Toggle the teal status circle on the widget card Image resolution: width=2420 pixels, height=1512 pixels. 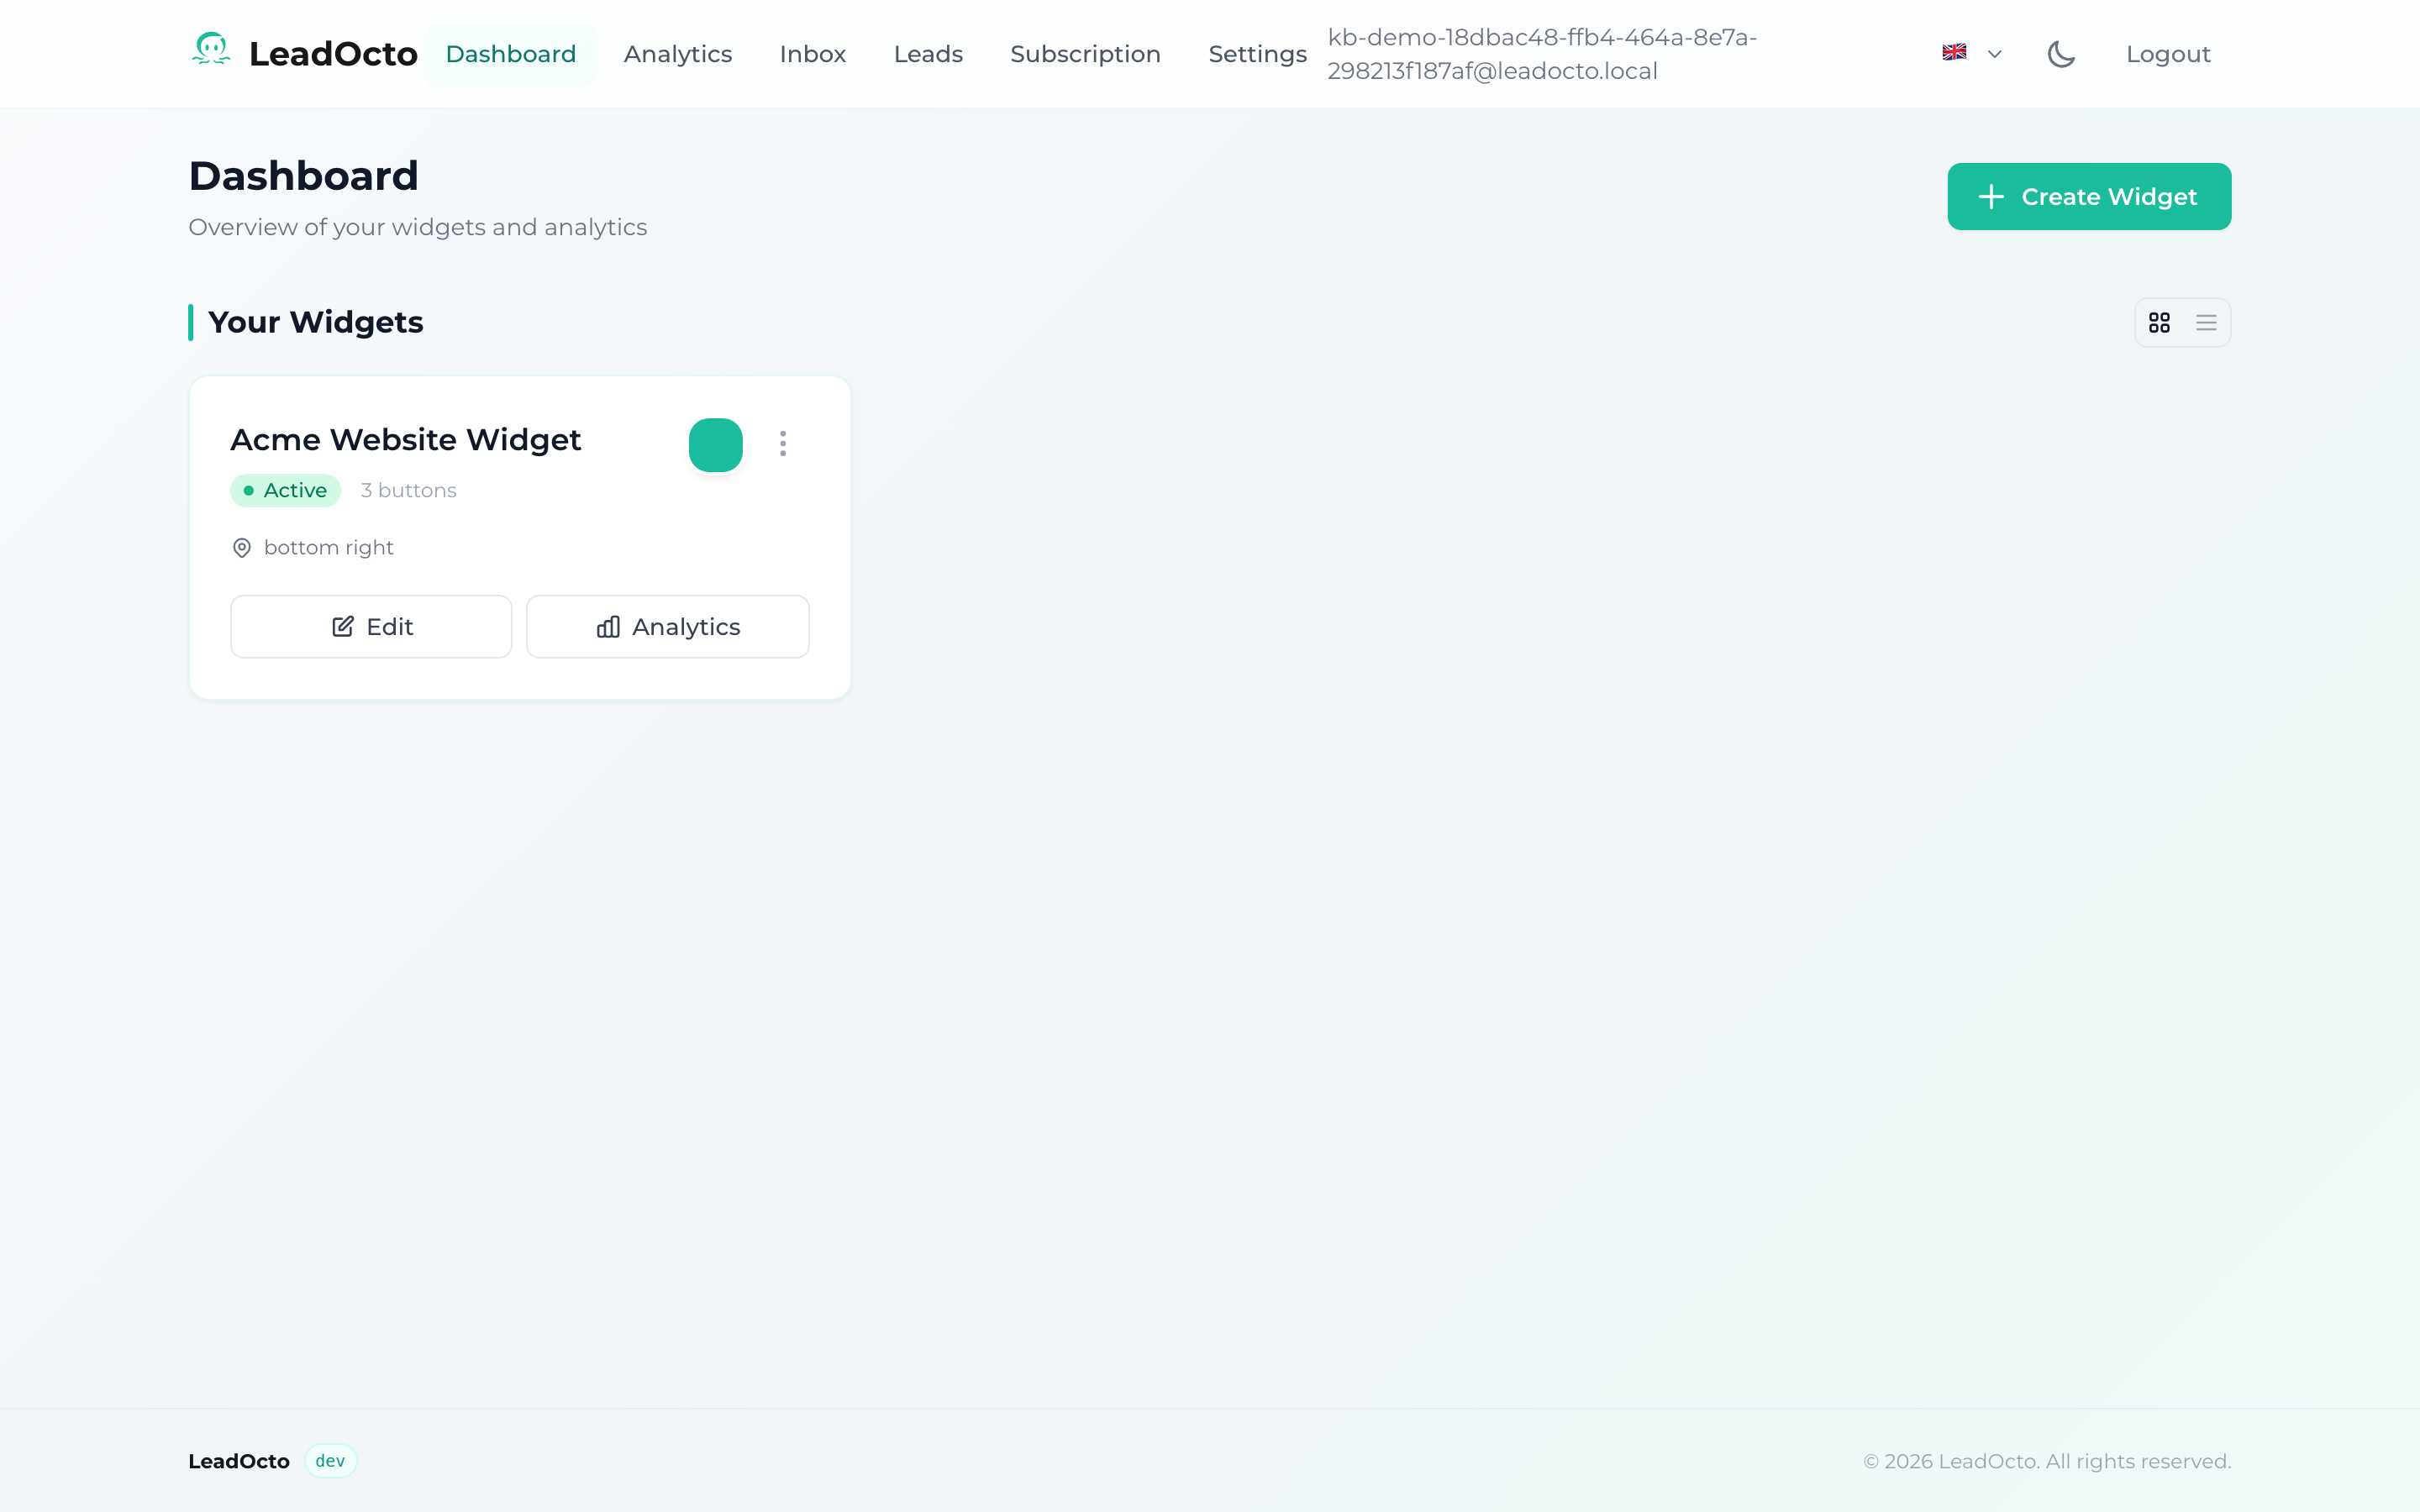pos(715,444)
